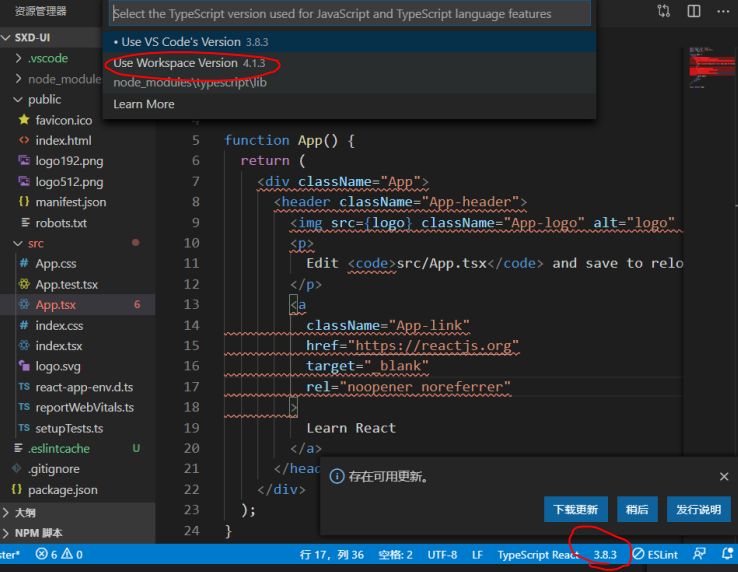Click 下载更新 download update button

[x=576, y=509]
